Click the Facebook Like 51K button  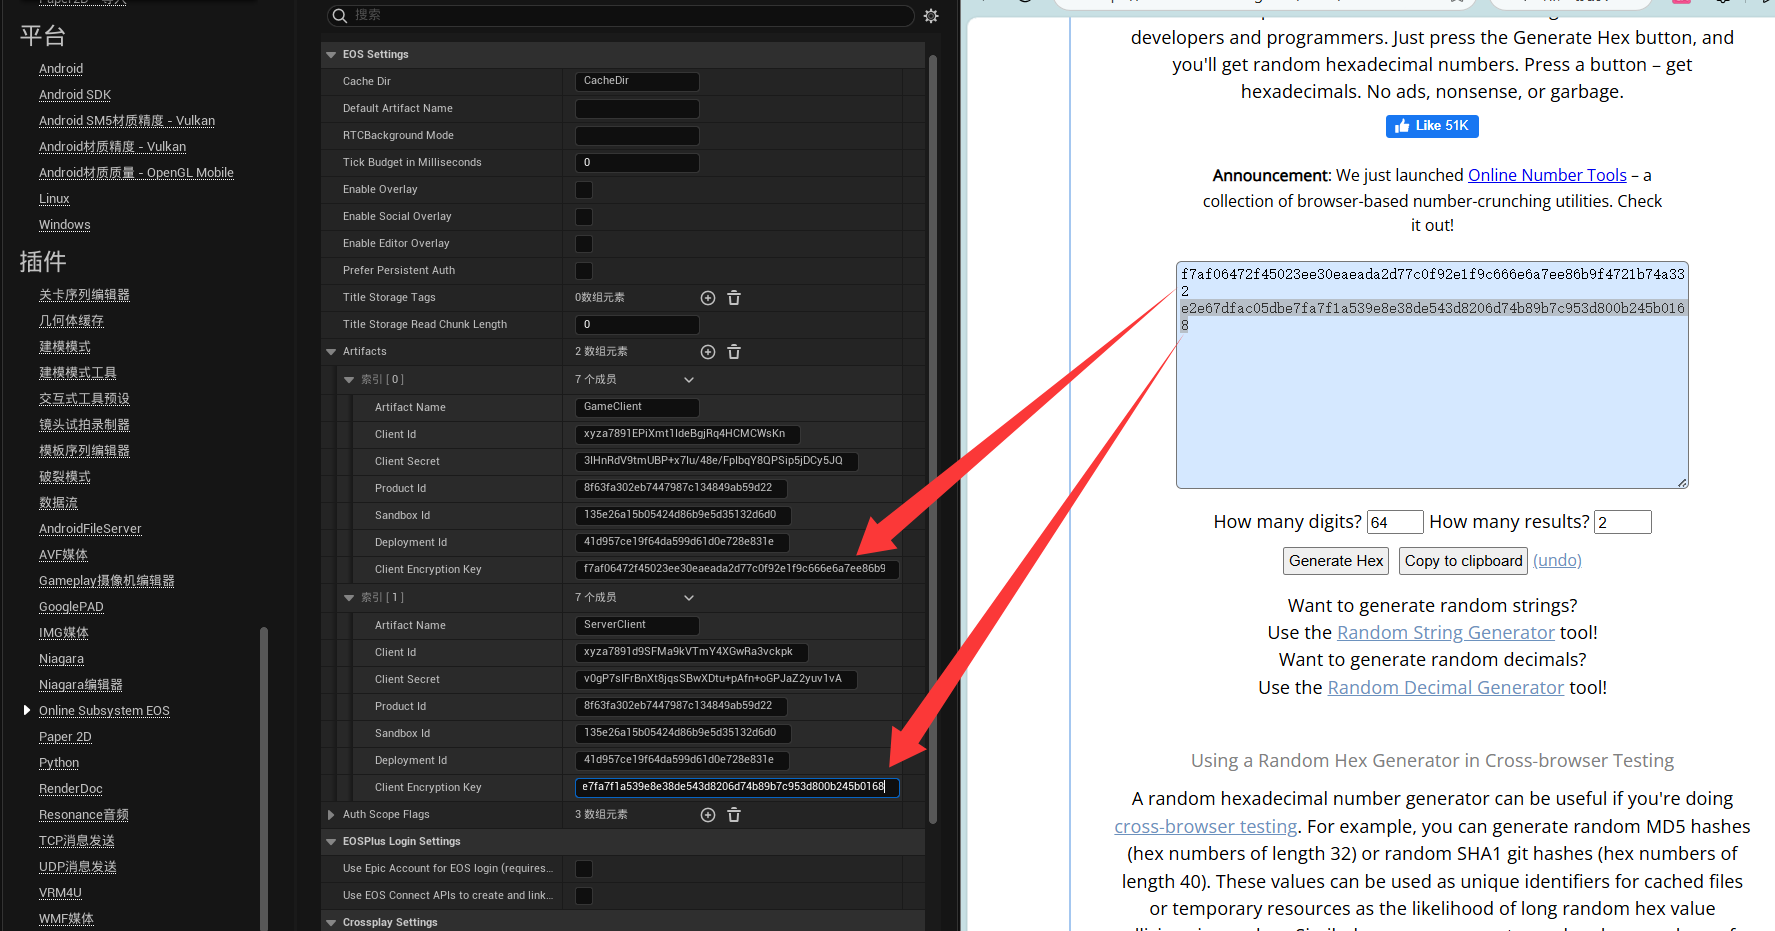[1432, 126]
